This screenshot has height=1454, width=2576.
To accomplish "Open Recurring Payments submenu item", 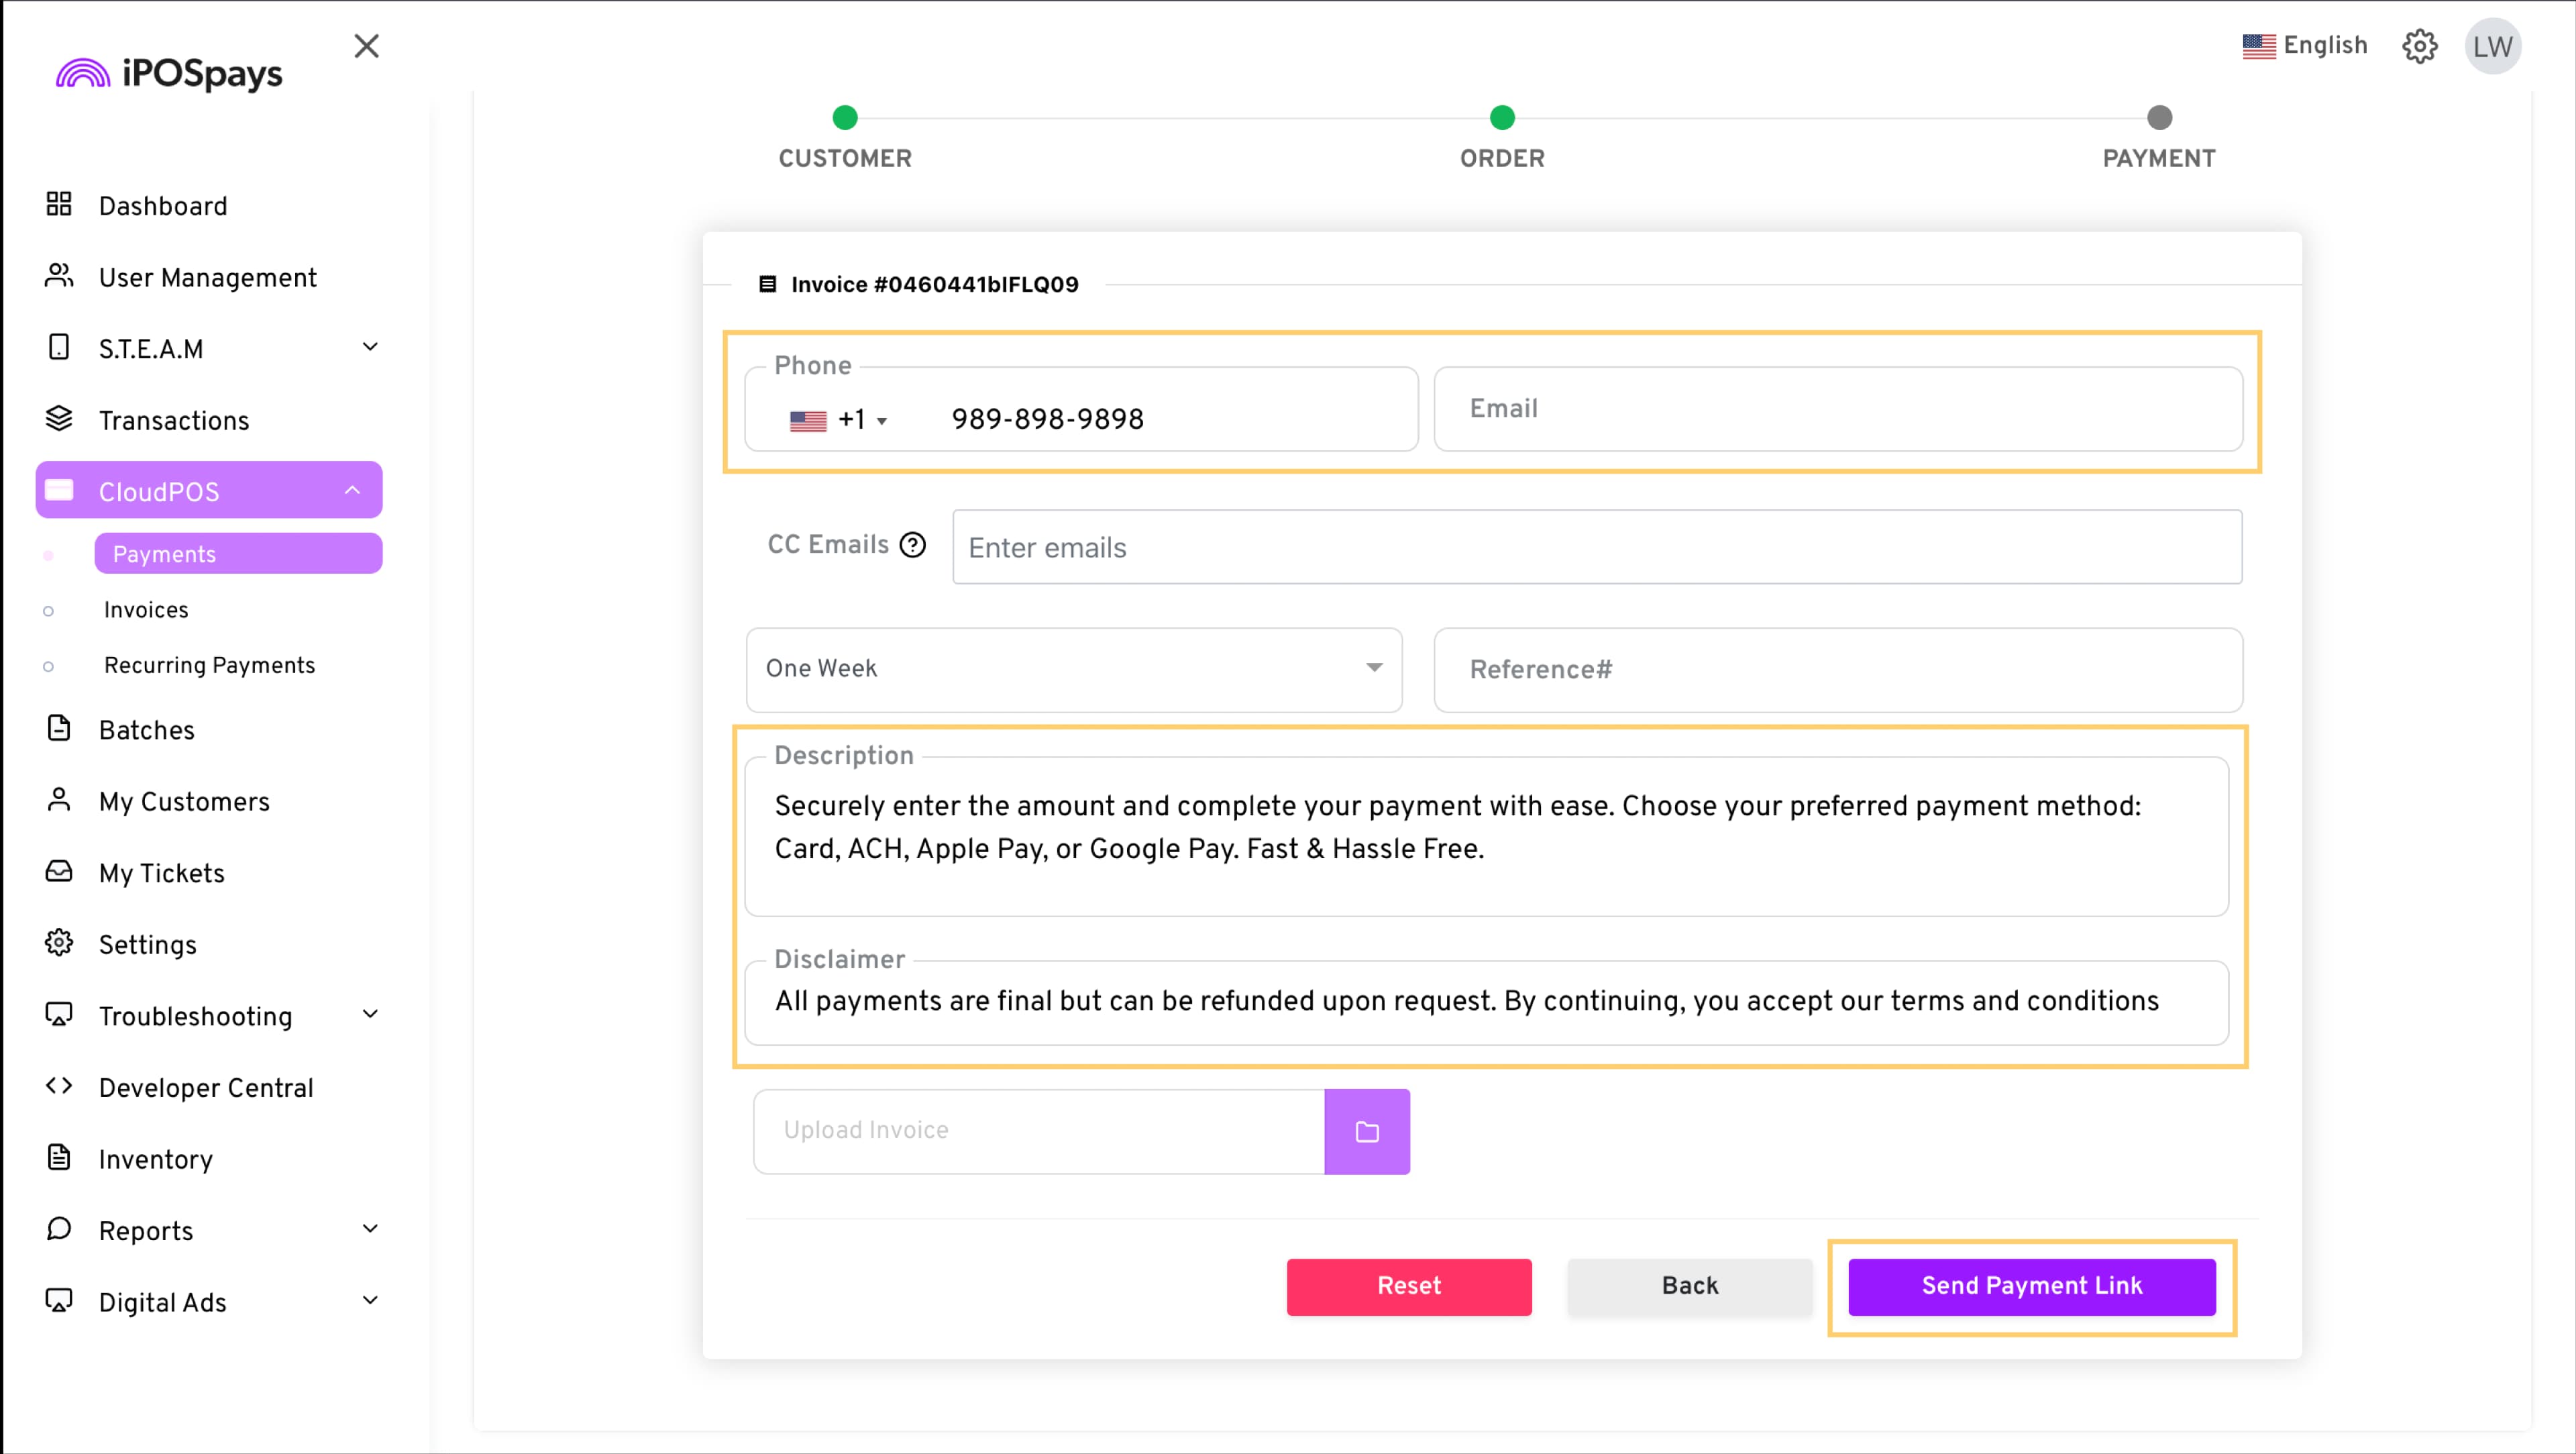I will tap(209, 665).
